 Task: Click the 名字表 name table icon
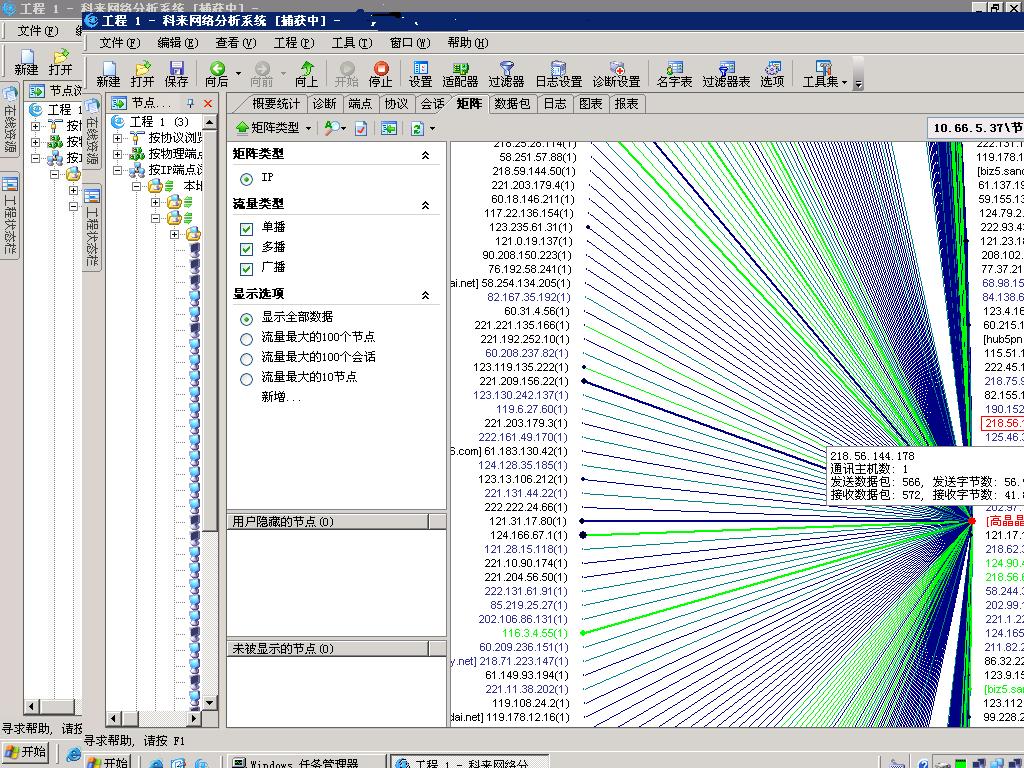(x=674, y=74)
